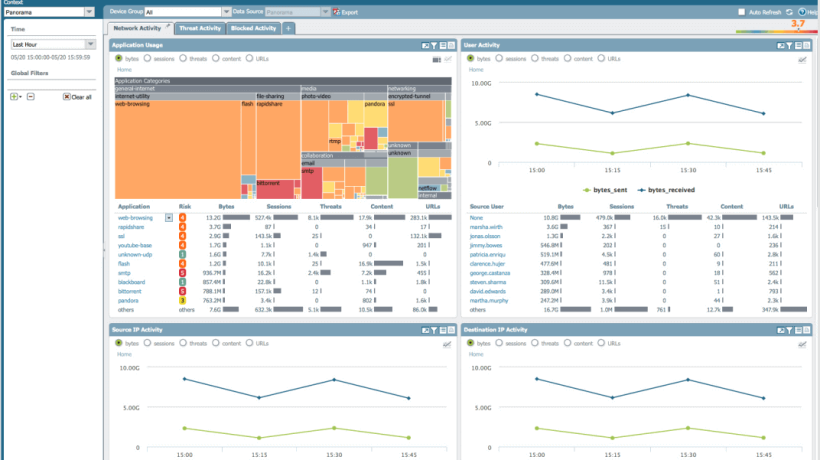Click filter funnel icon in User Activity header
This screenshot has width=820, height=460.
point(787,46)
